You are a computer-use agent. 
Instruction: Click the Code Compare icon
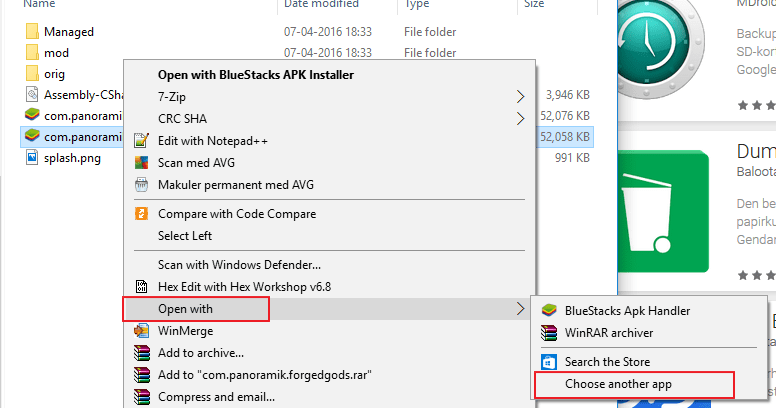[141, 214]
